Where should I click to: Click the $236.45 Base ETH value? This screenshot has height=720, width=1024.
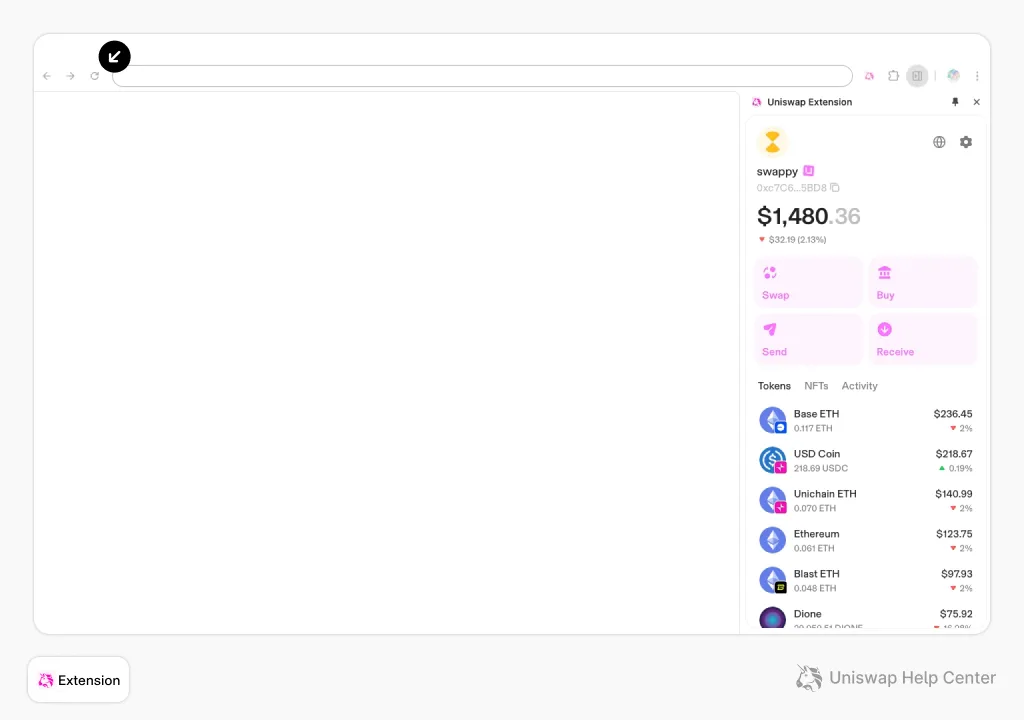click(x=953, y=414)
